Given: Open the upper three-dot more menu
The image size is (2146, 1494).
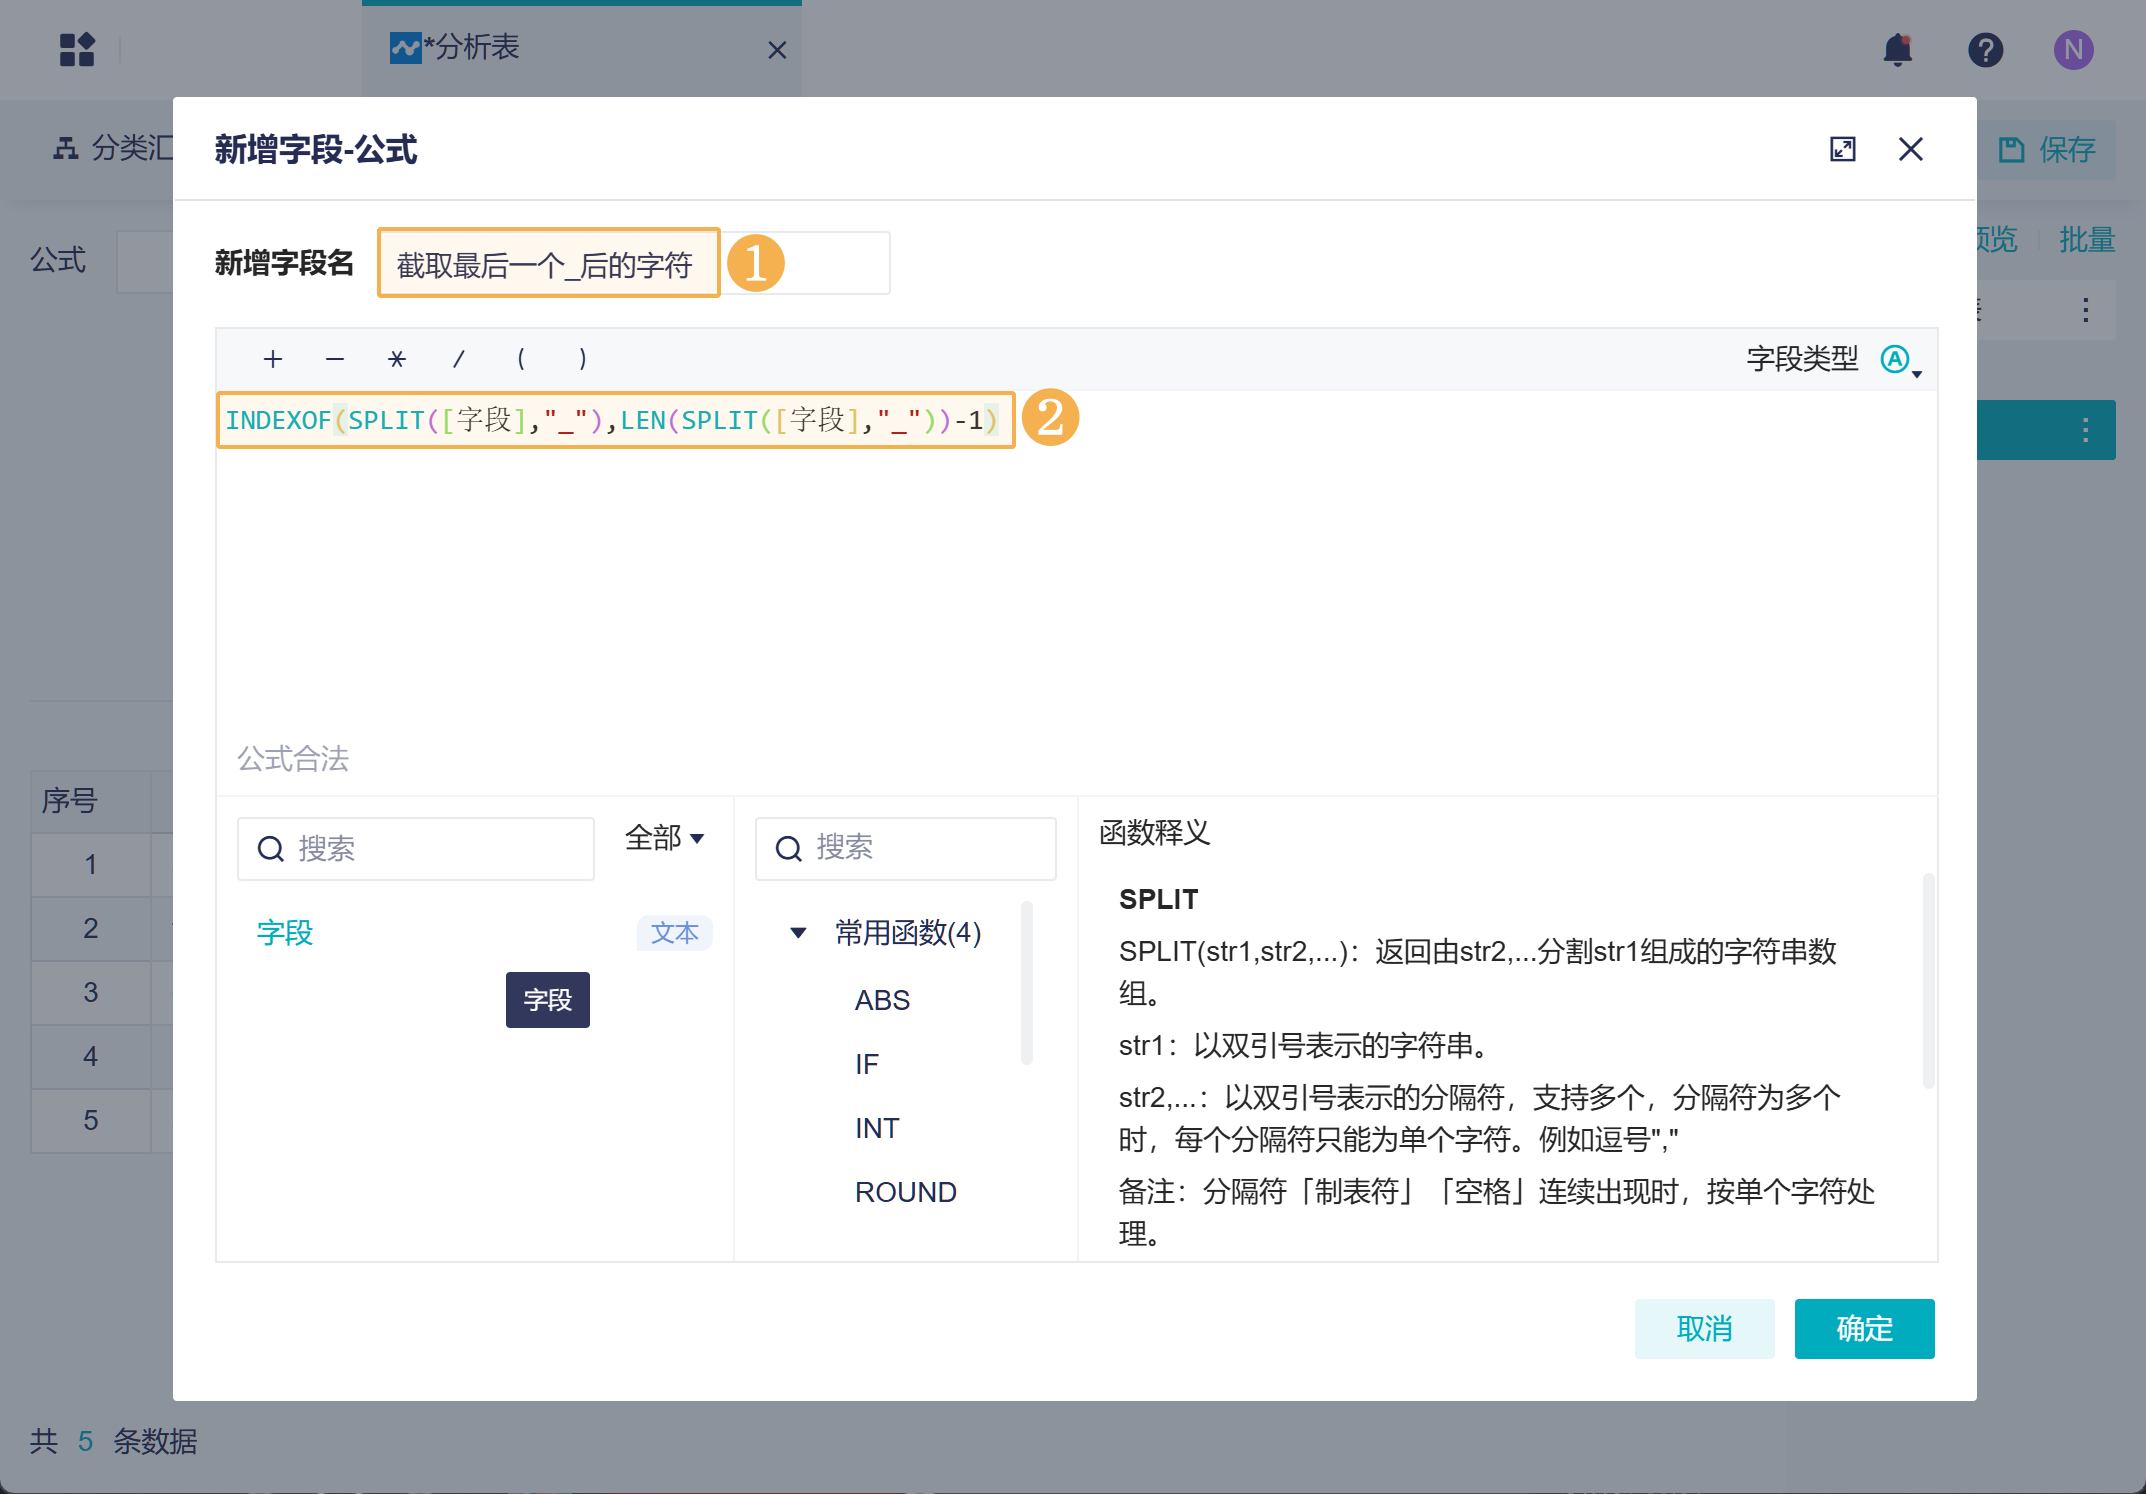Looking at the screenshot, I should (x=2085, y=310).
